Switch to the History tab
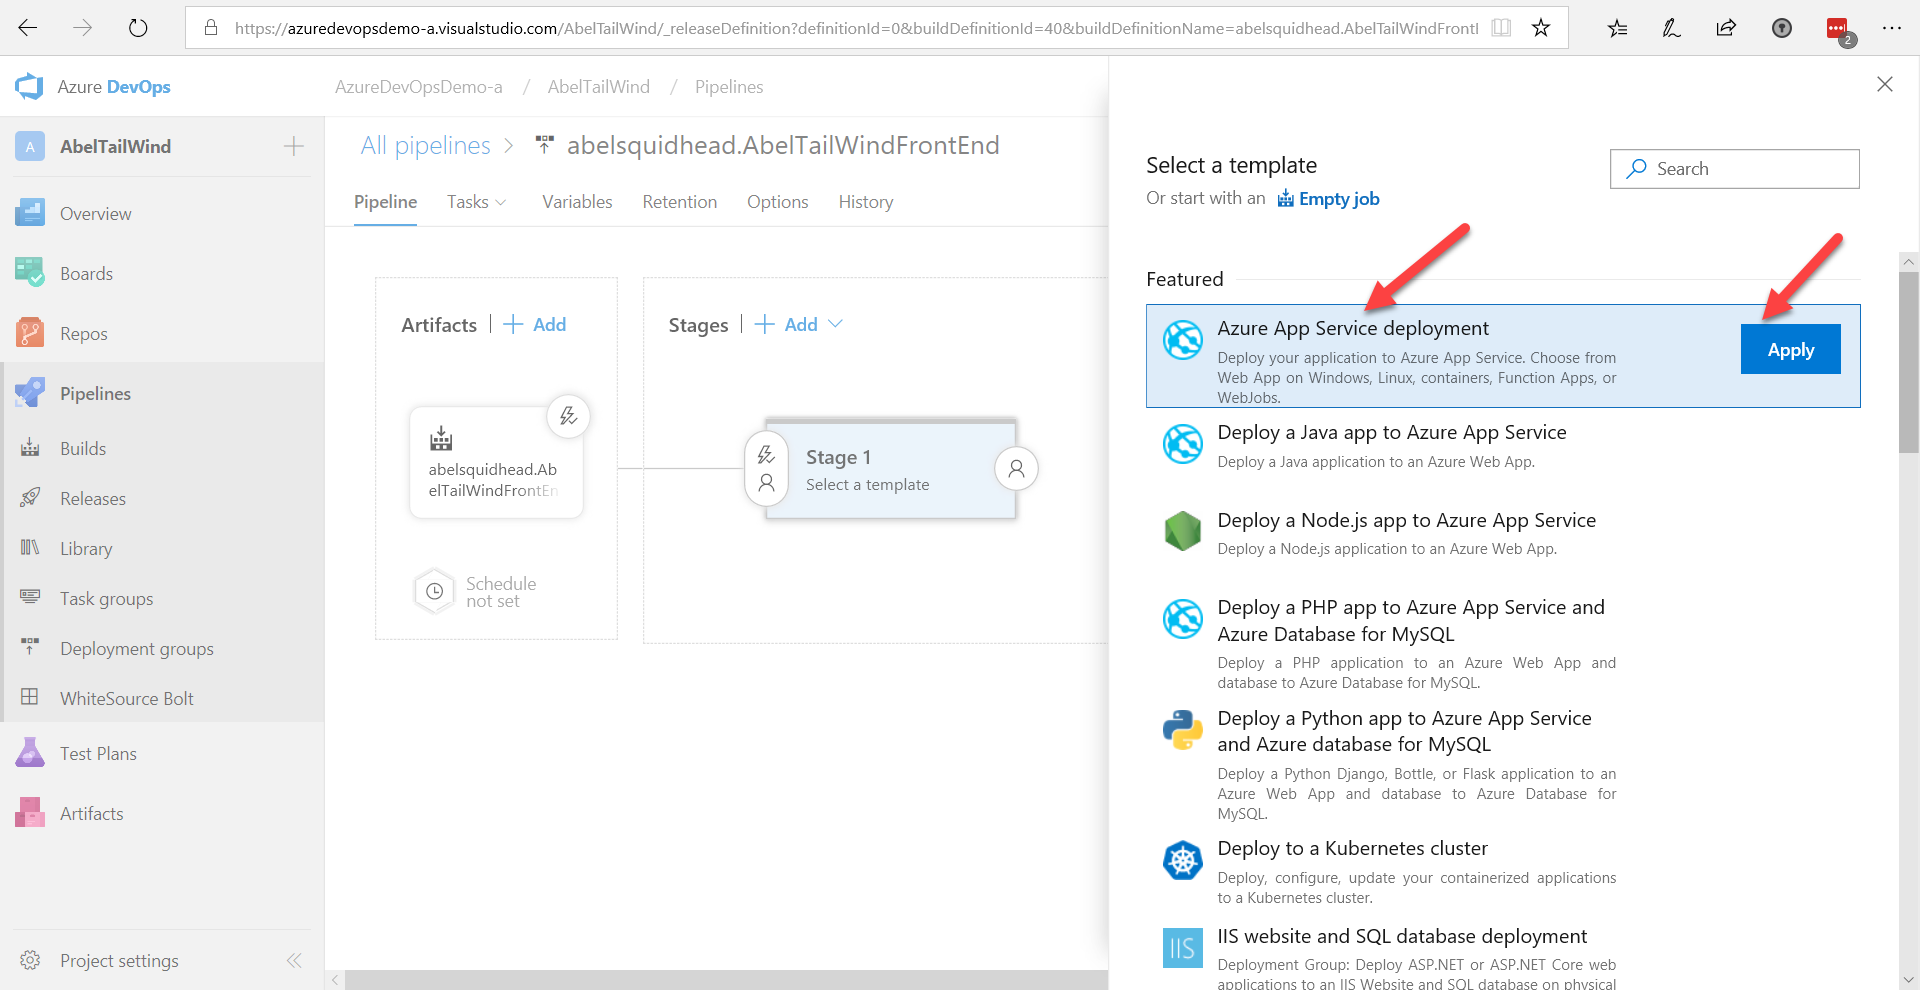 [x=866, y=202]
